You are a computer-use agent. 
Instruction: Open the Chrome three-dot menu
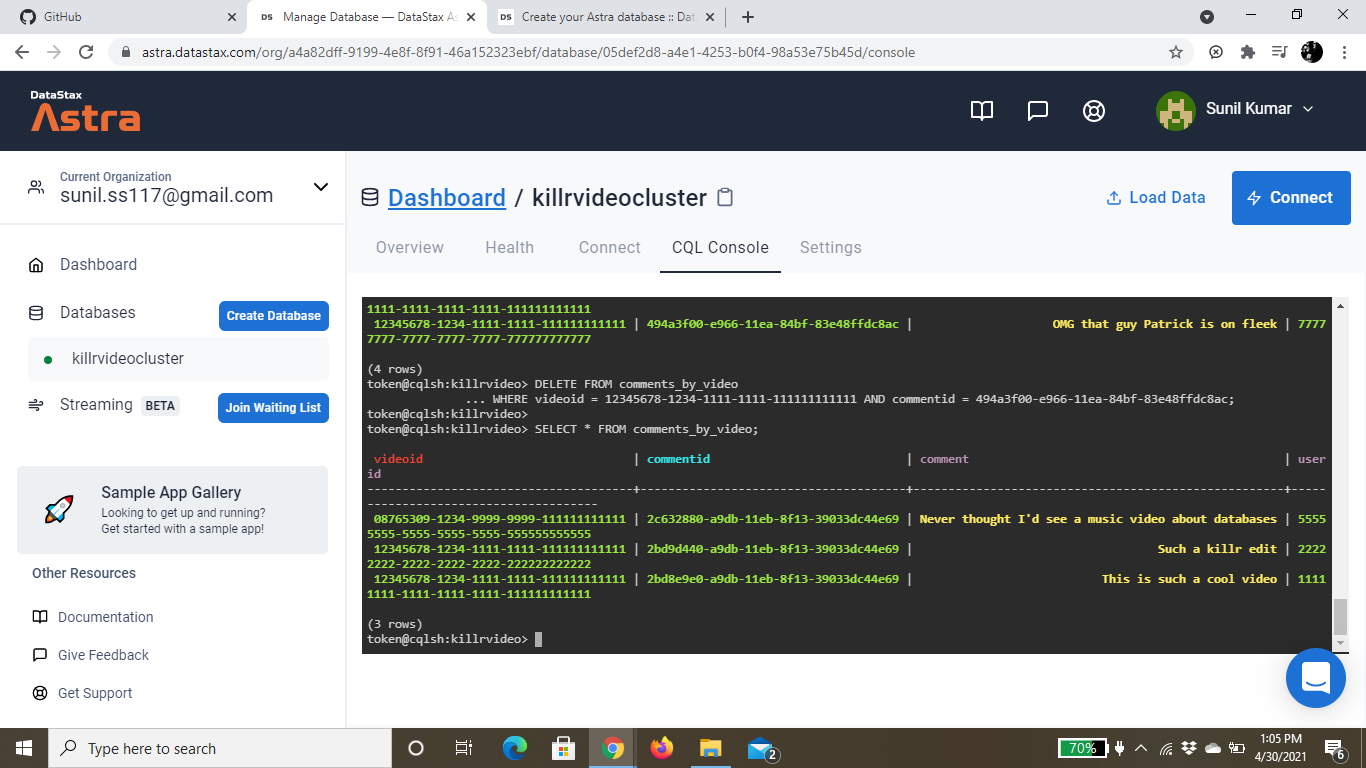pos(1344,51)
